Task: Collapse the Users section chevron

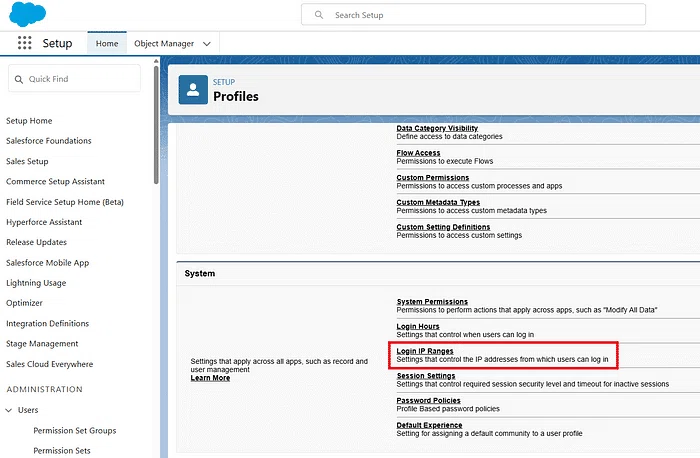Action: tap(9, 410)
